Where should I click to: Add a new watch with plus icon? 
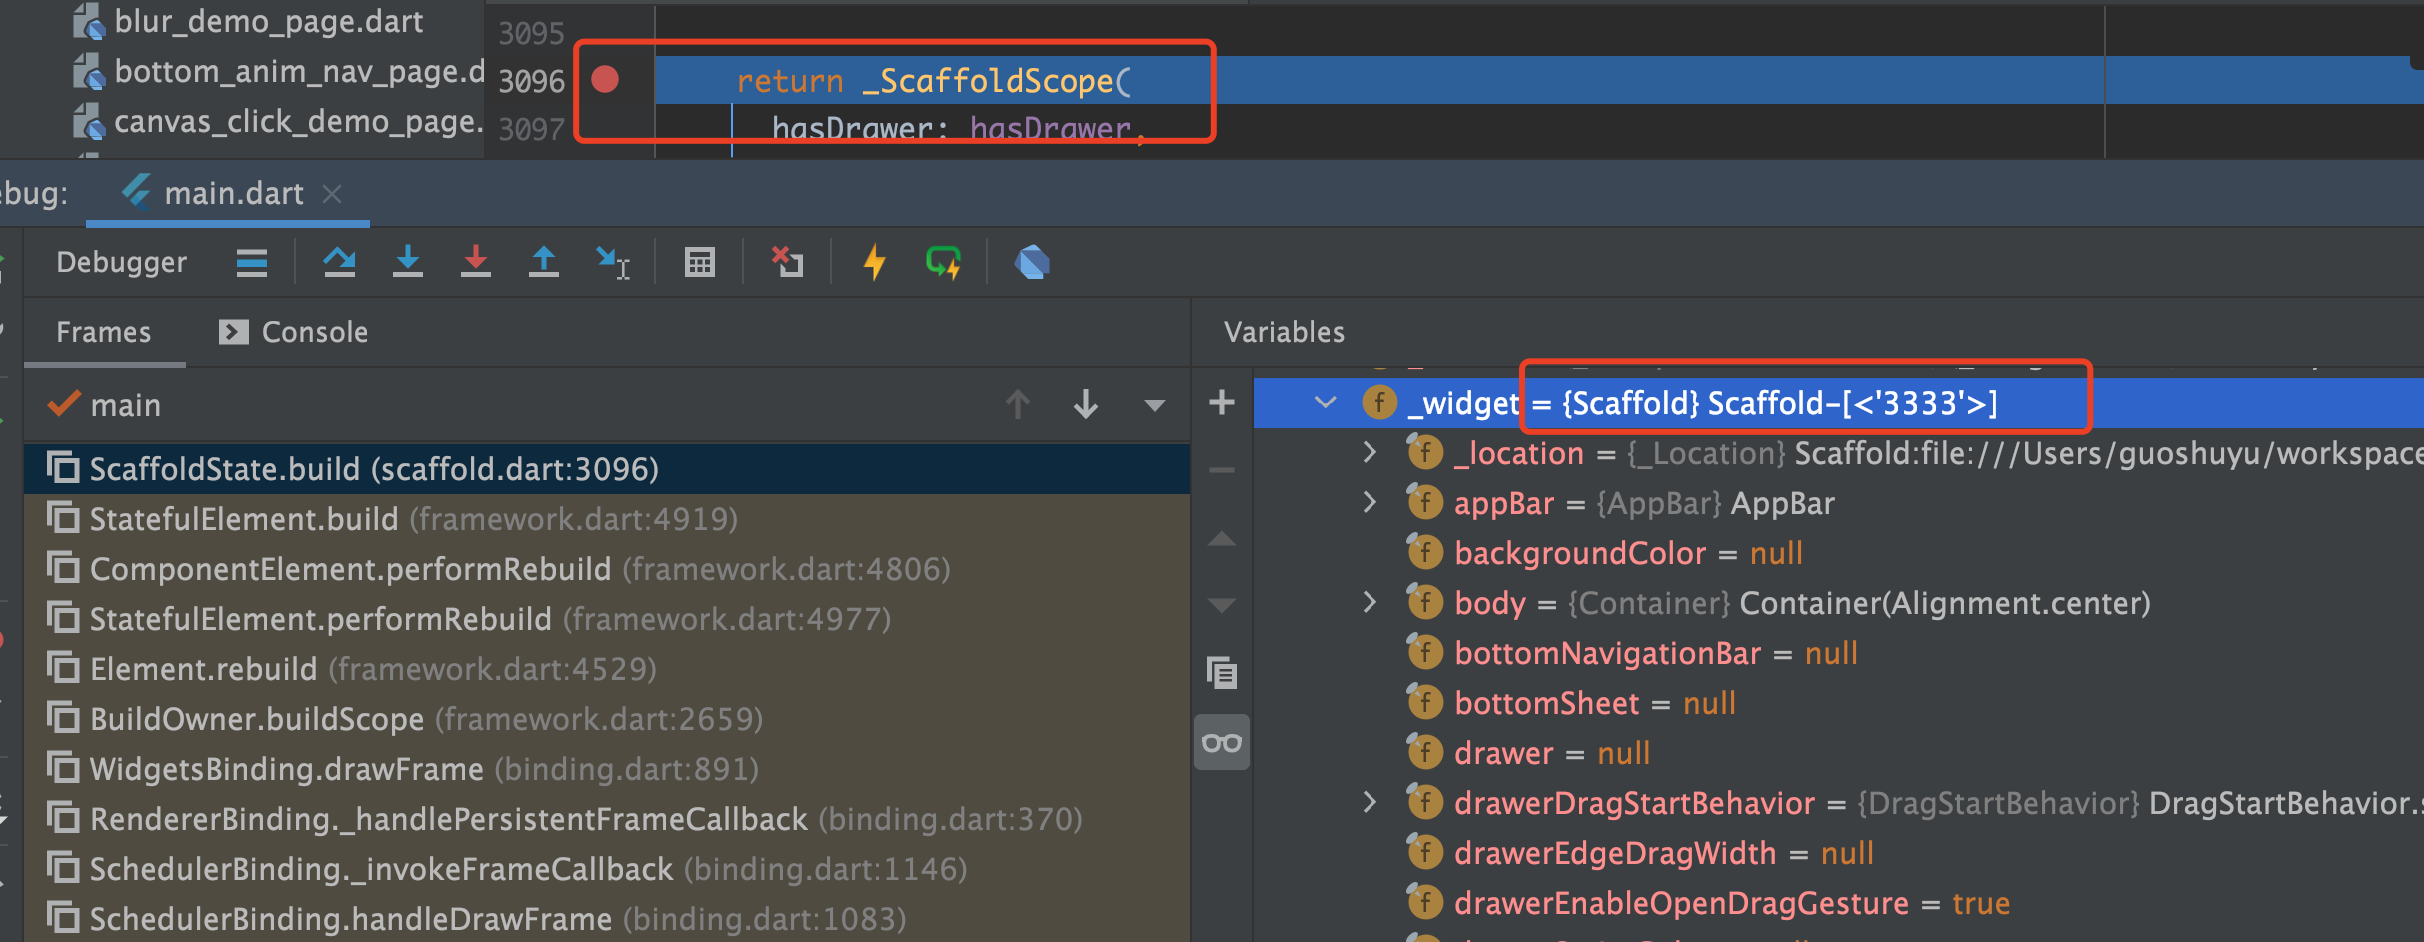click(1222, 403)
